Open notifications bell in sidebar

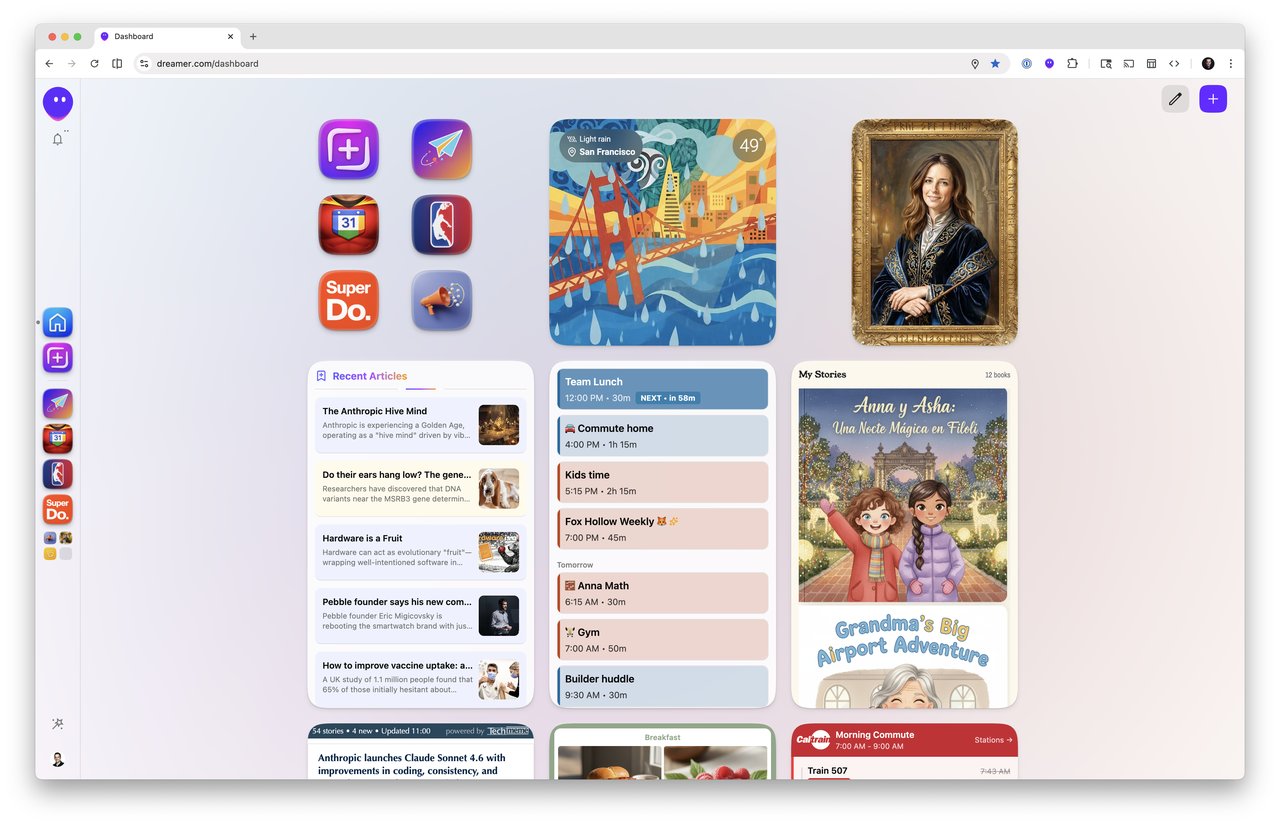point(58,140)
